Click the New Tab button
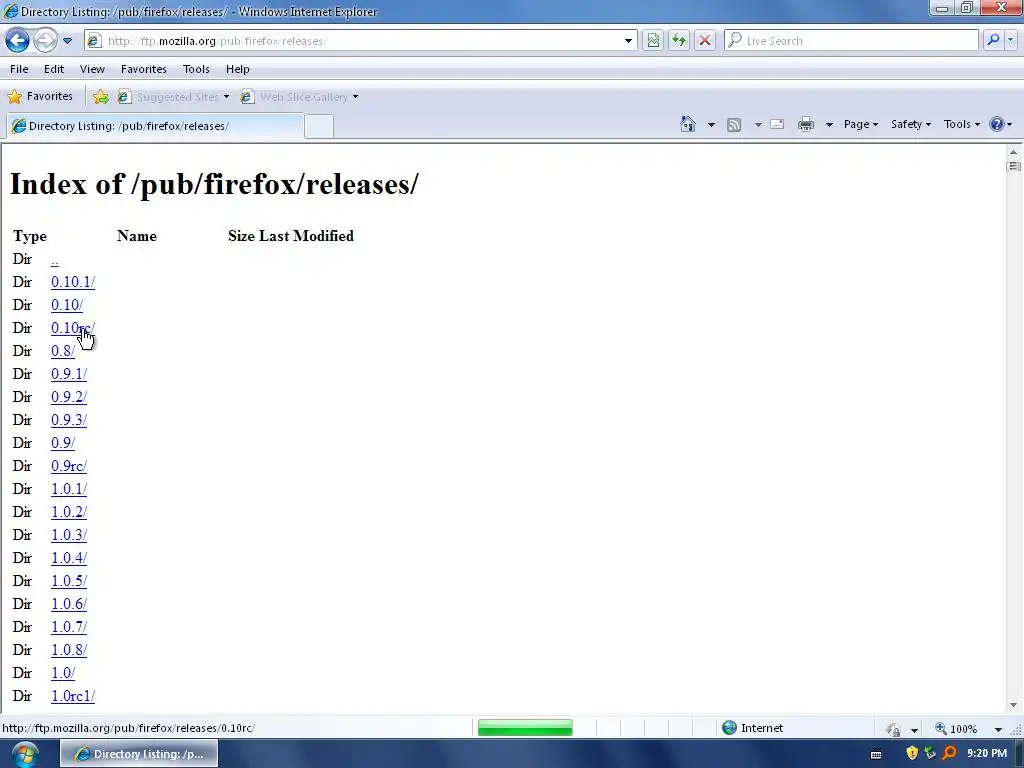This screenshot has height=768, width=1024. [x=319, y=126]
